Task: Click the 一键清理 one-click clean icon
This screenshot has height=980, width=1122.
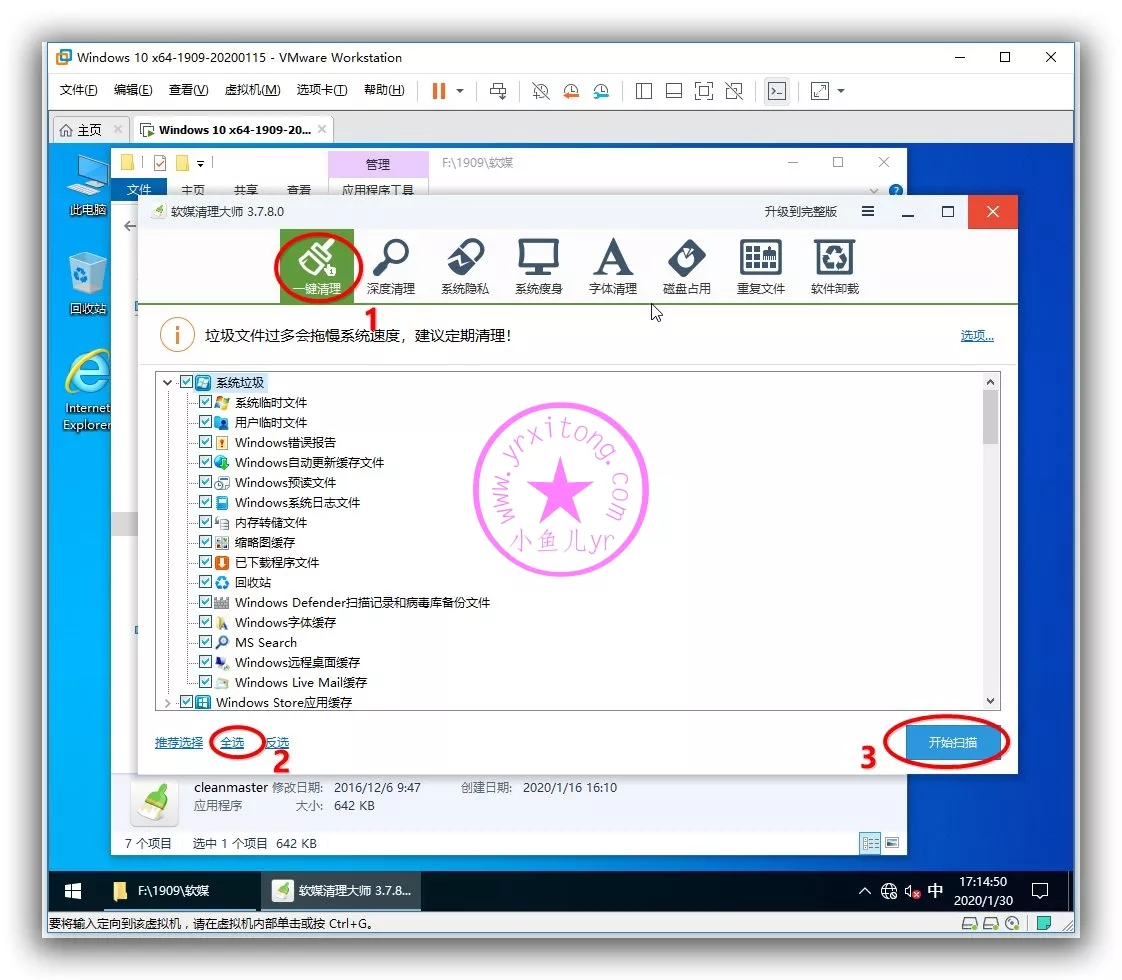Action: tap(316, 265)
